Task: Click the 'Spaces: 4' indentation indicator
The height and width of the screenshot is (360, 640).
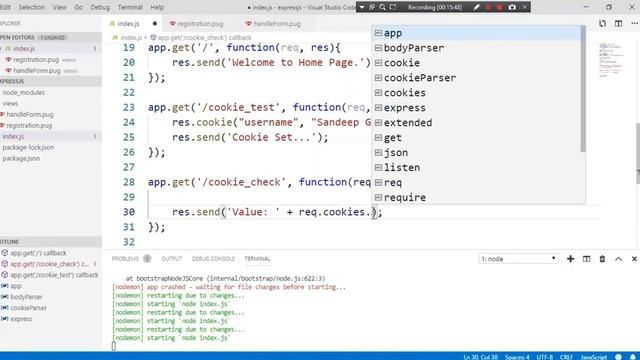Action: (x=517, y=357)
